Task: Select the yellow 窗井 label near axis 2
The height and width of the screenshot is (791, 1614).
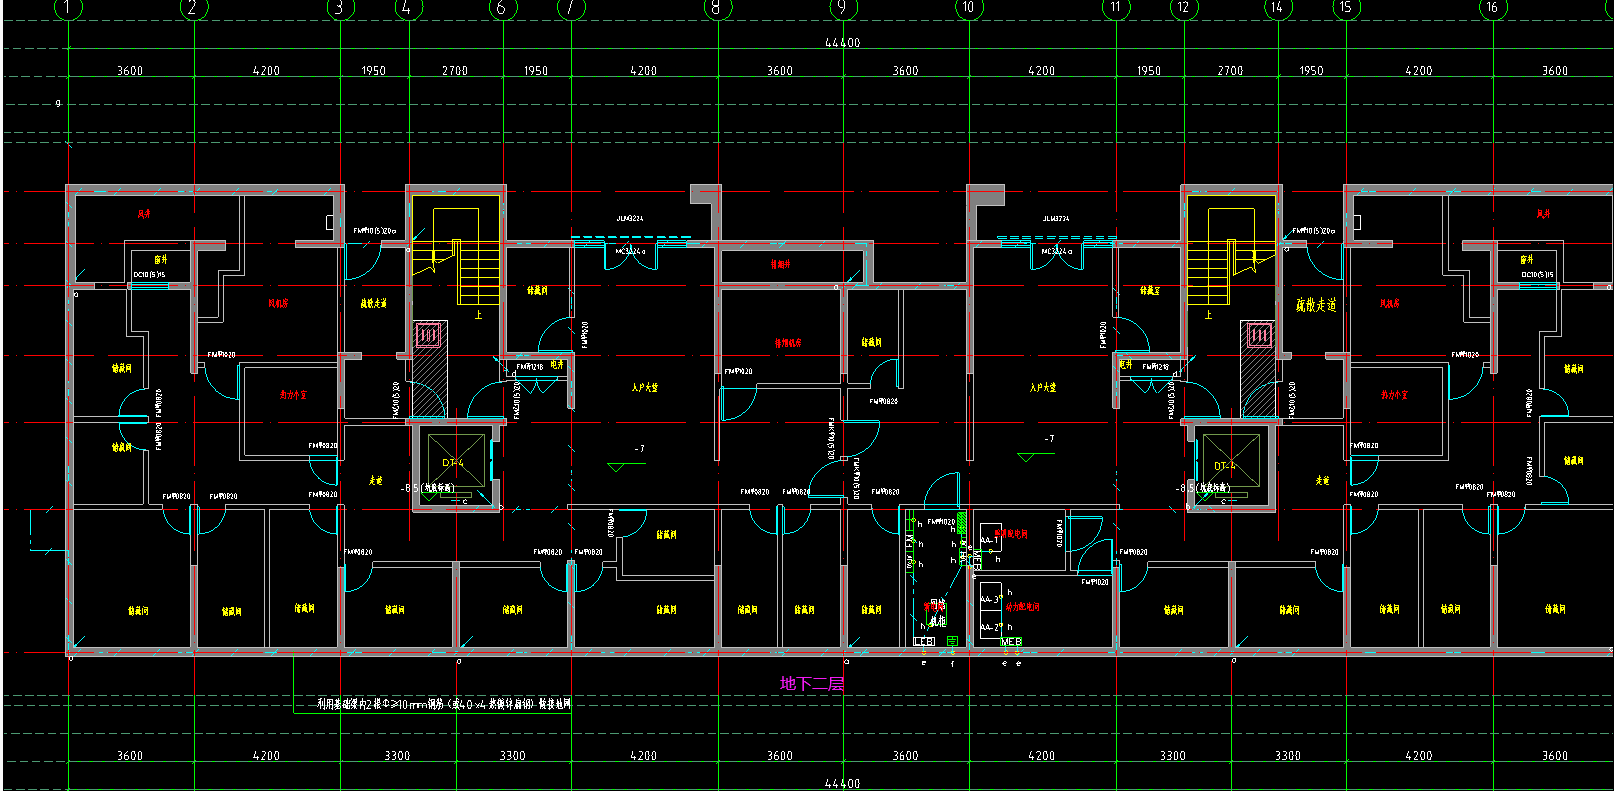Action: 161,259
